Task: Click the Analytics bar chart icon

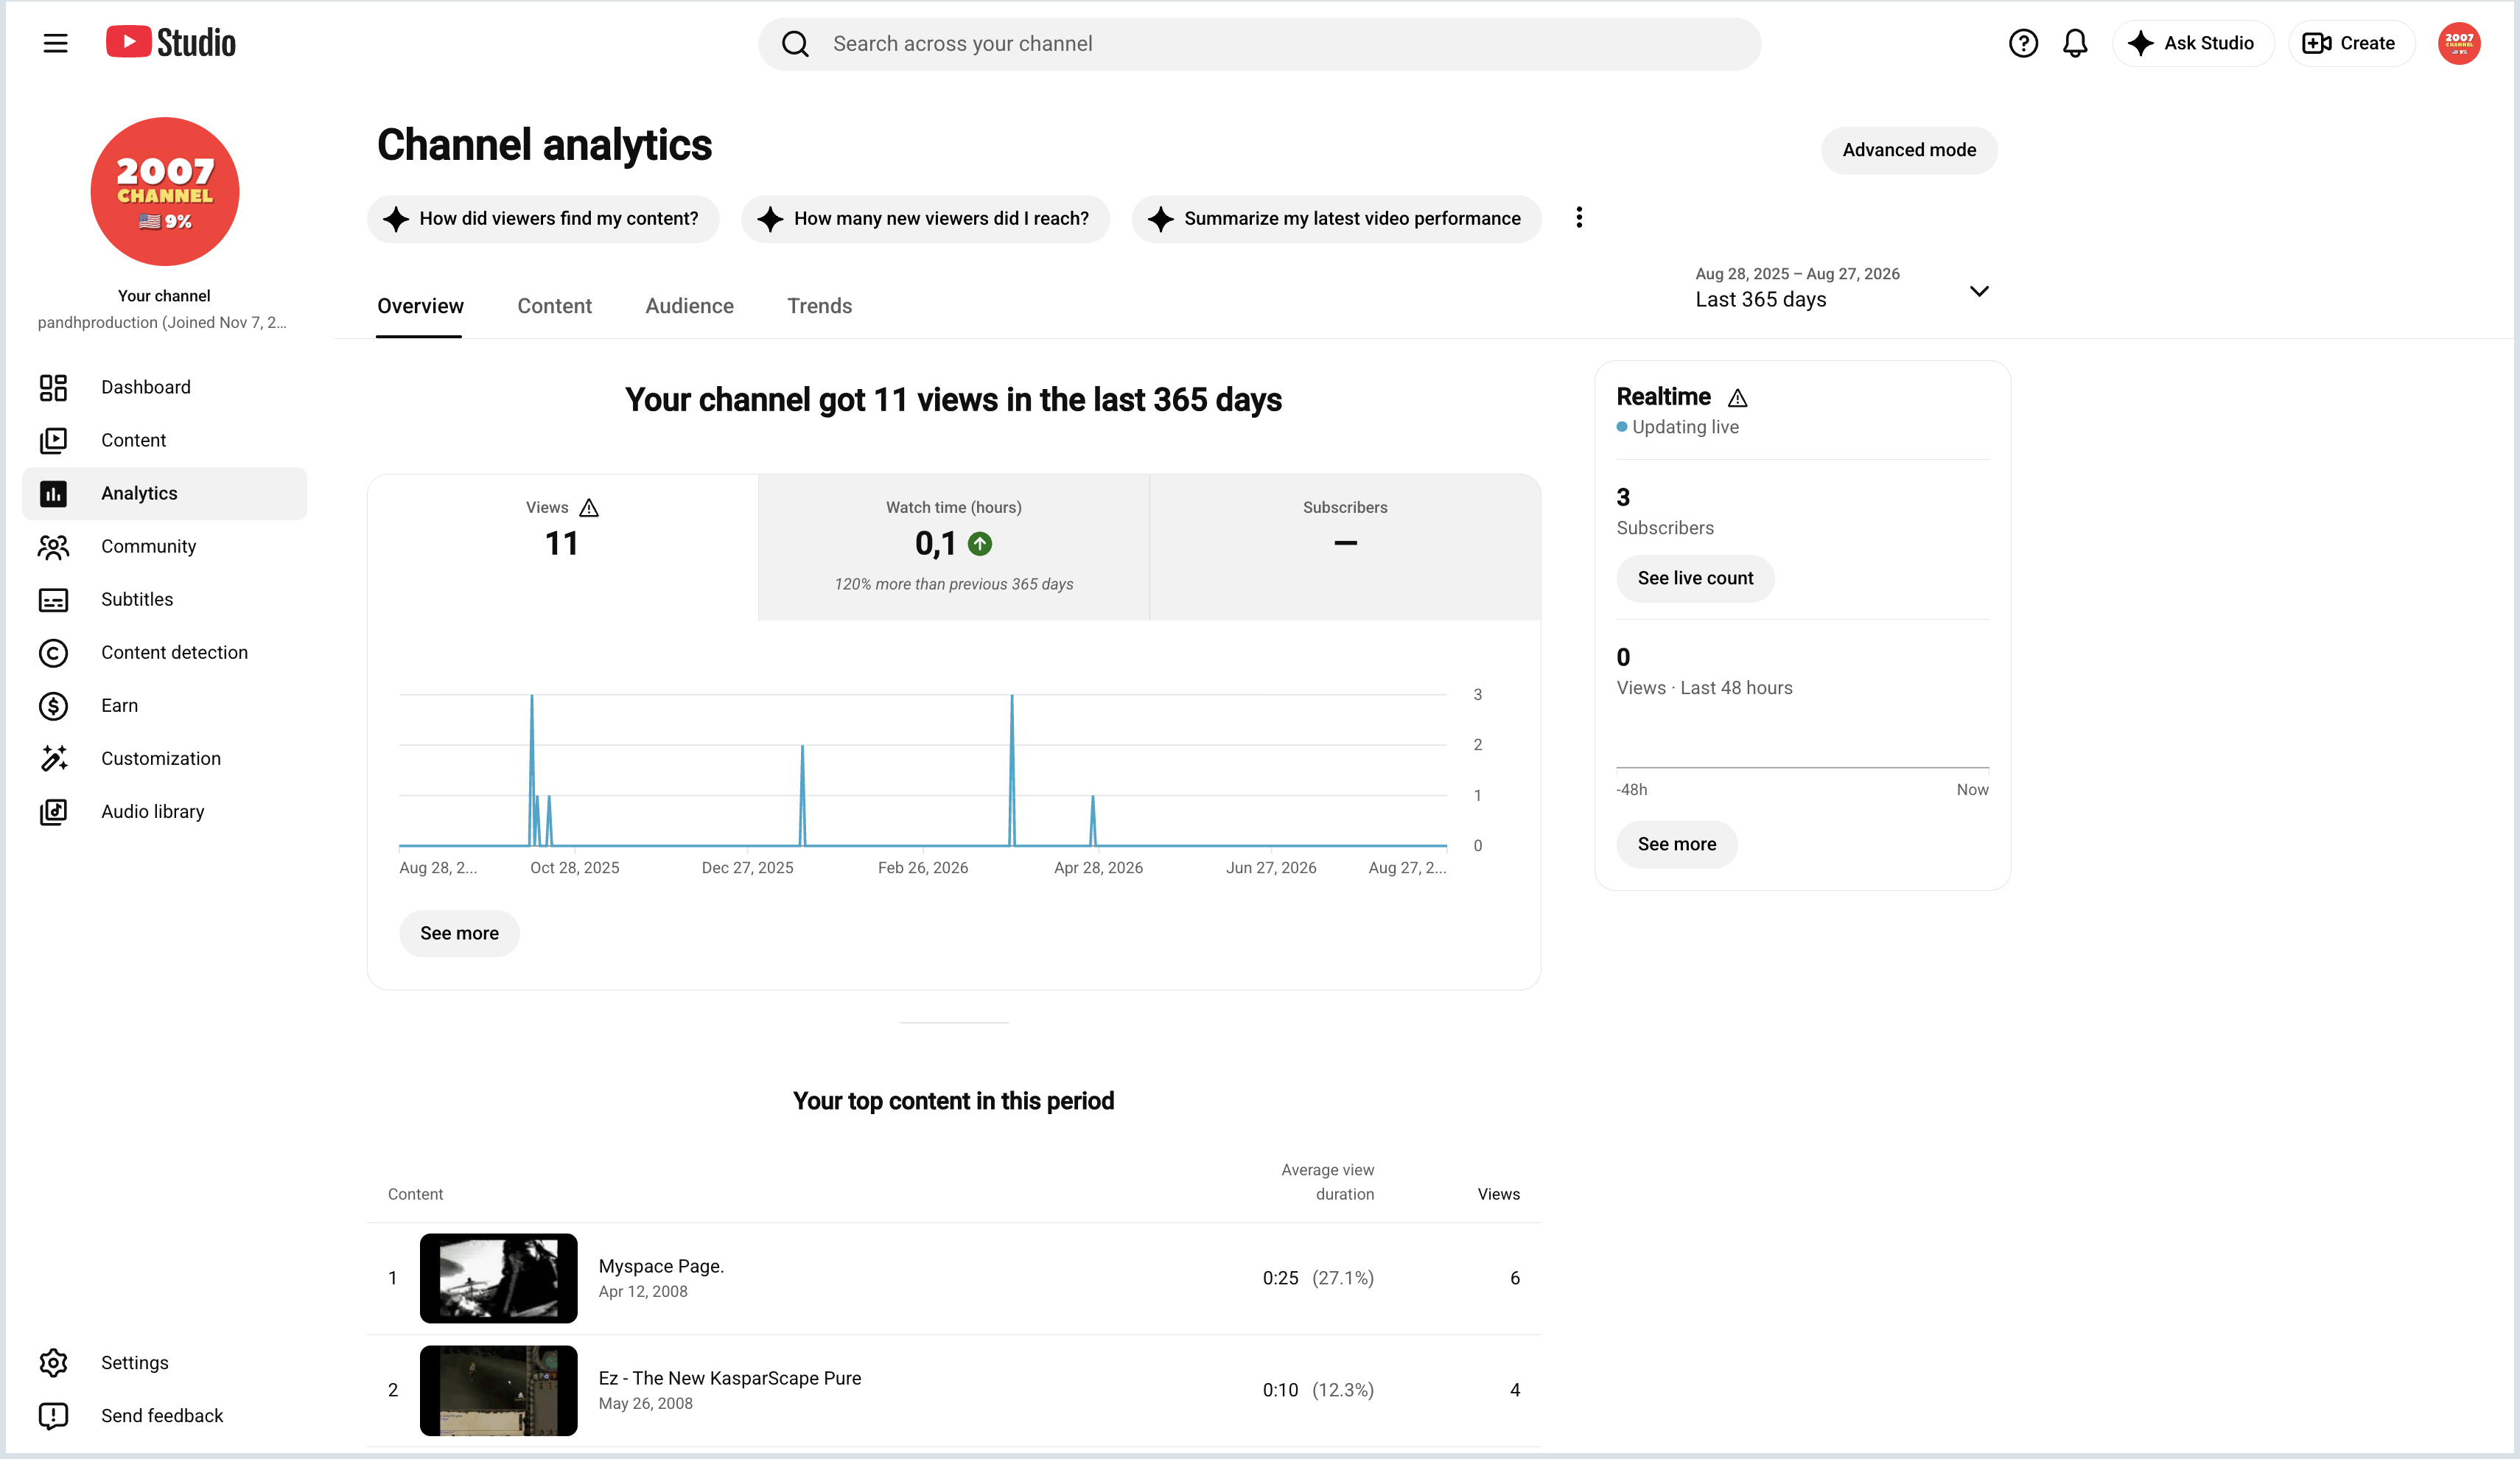Action: point(53,494)
